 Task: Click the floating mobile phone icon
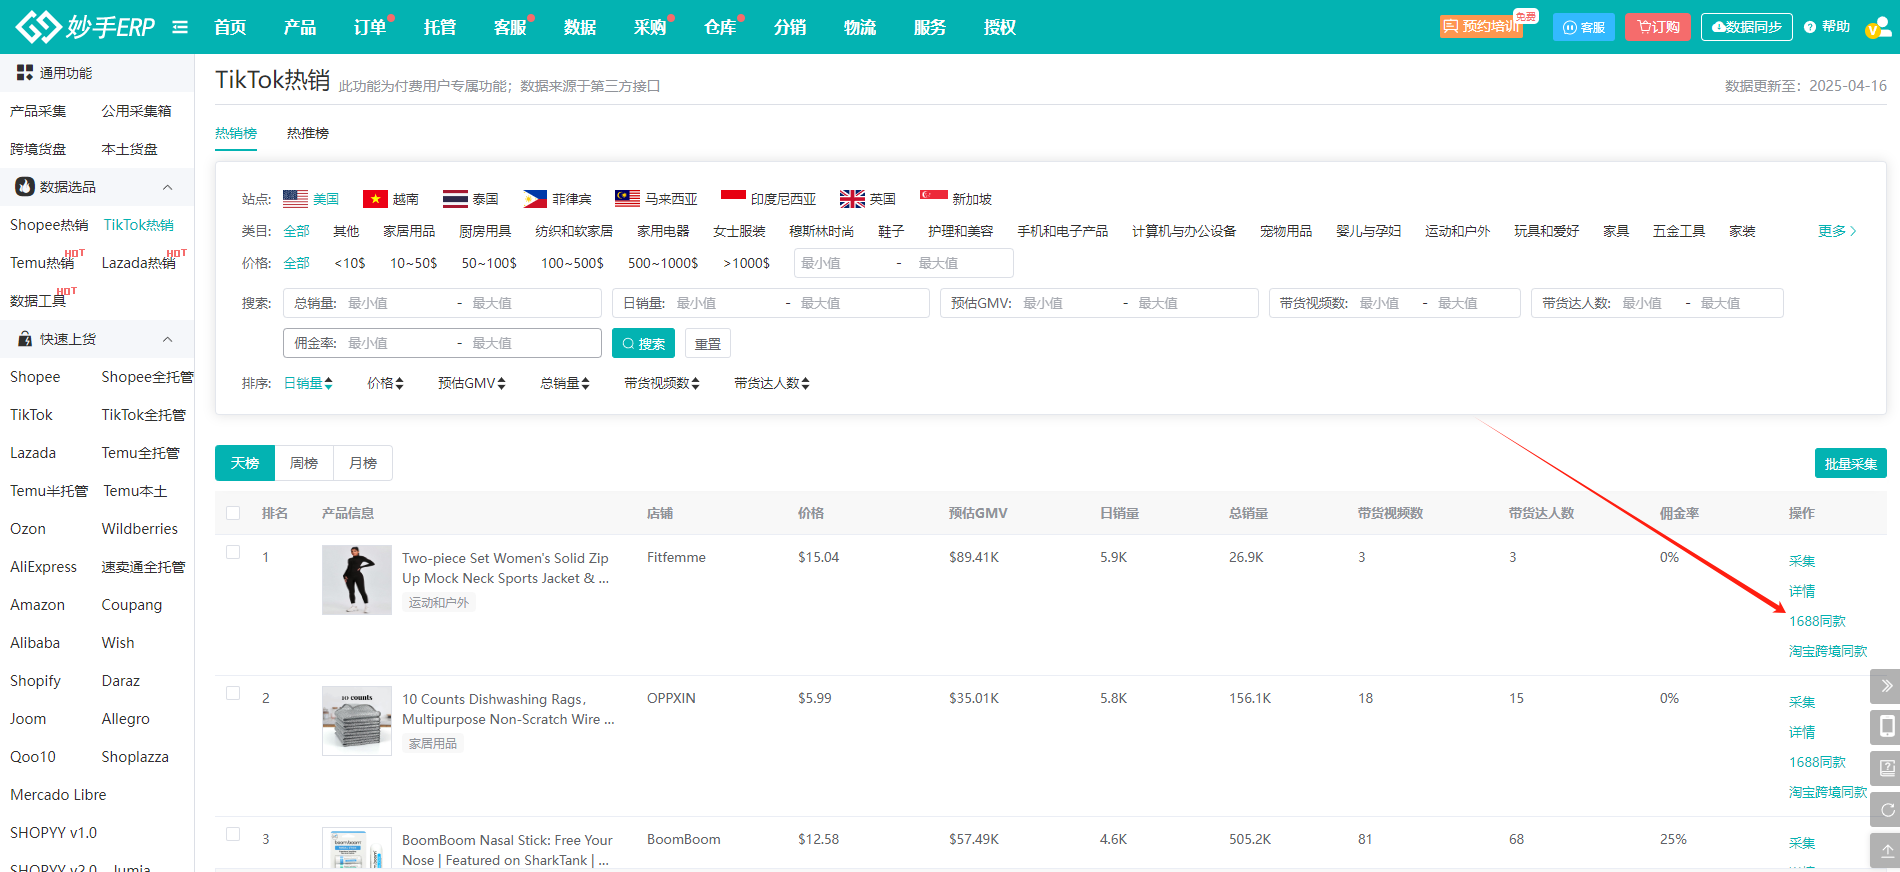(x=1886, y=727)
